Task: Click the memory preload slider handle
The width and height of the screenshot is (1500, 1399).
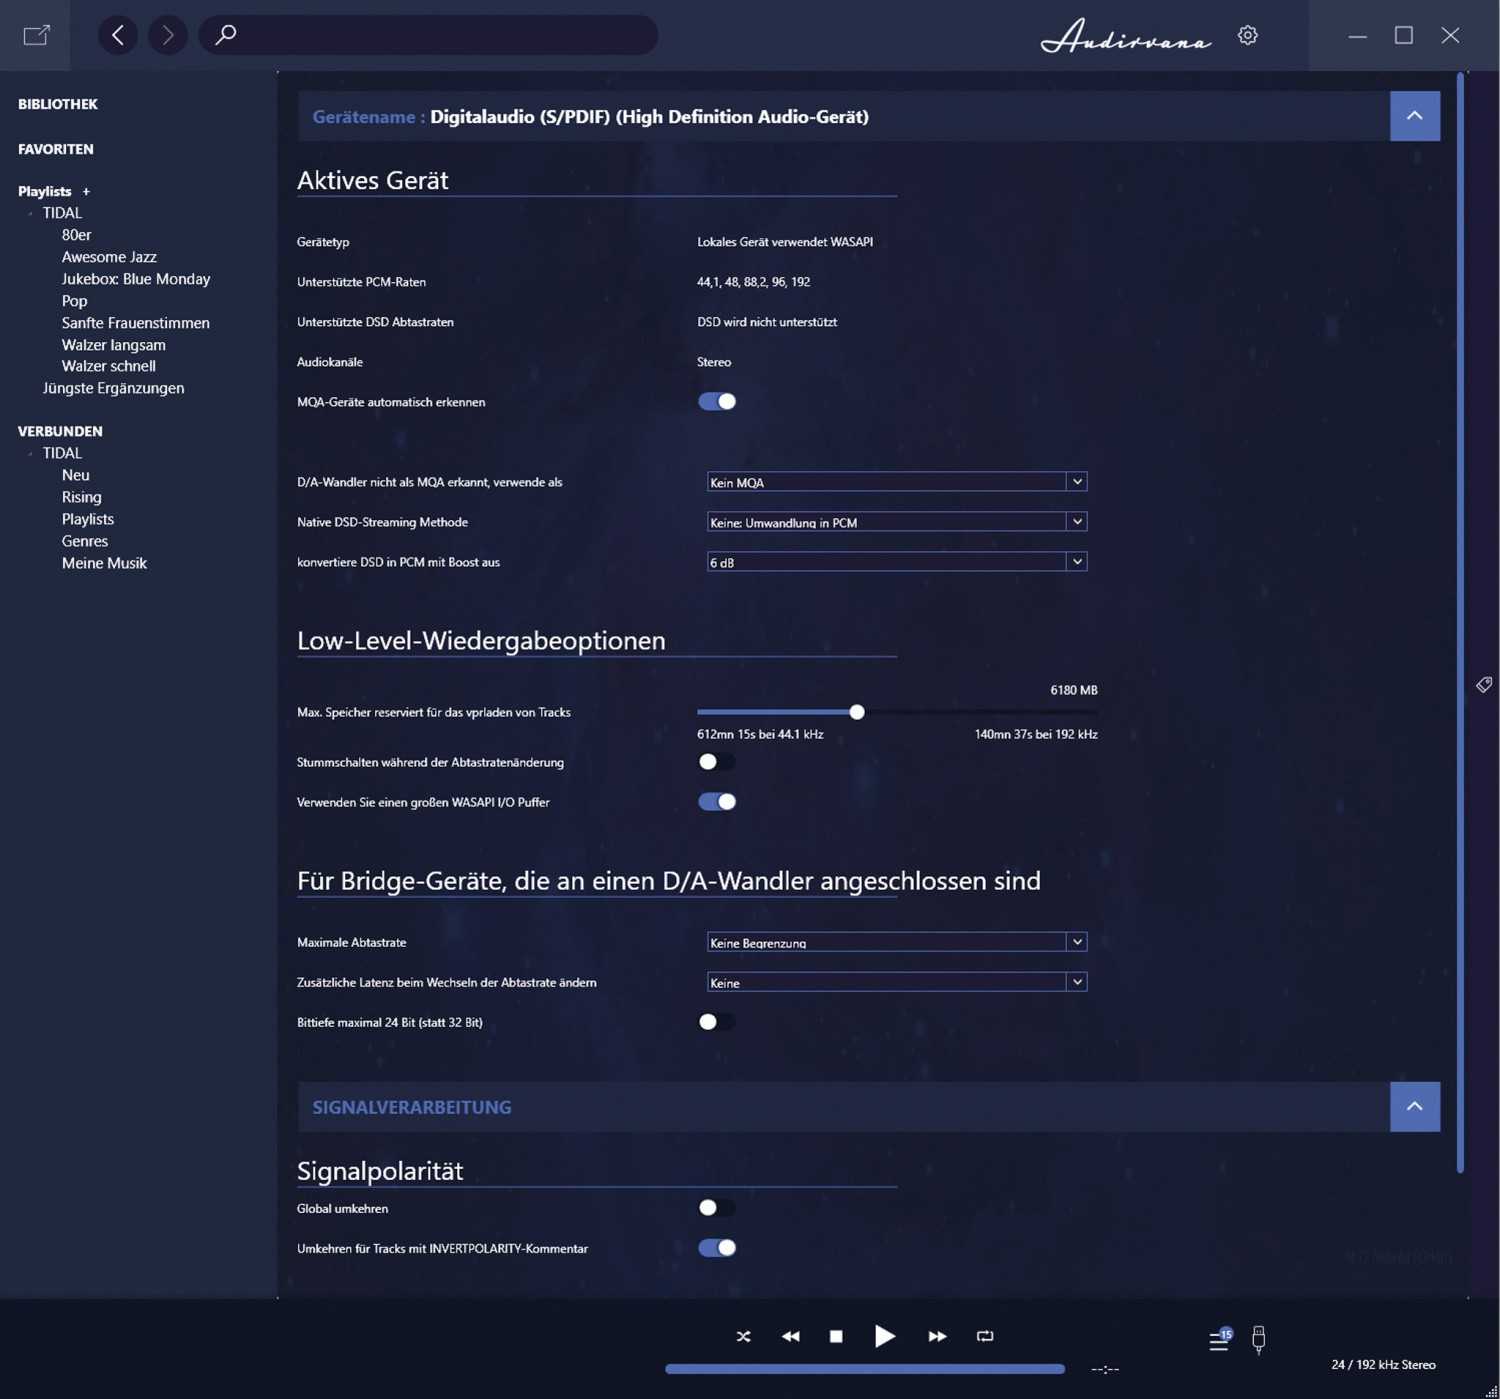Action: 857,712
